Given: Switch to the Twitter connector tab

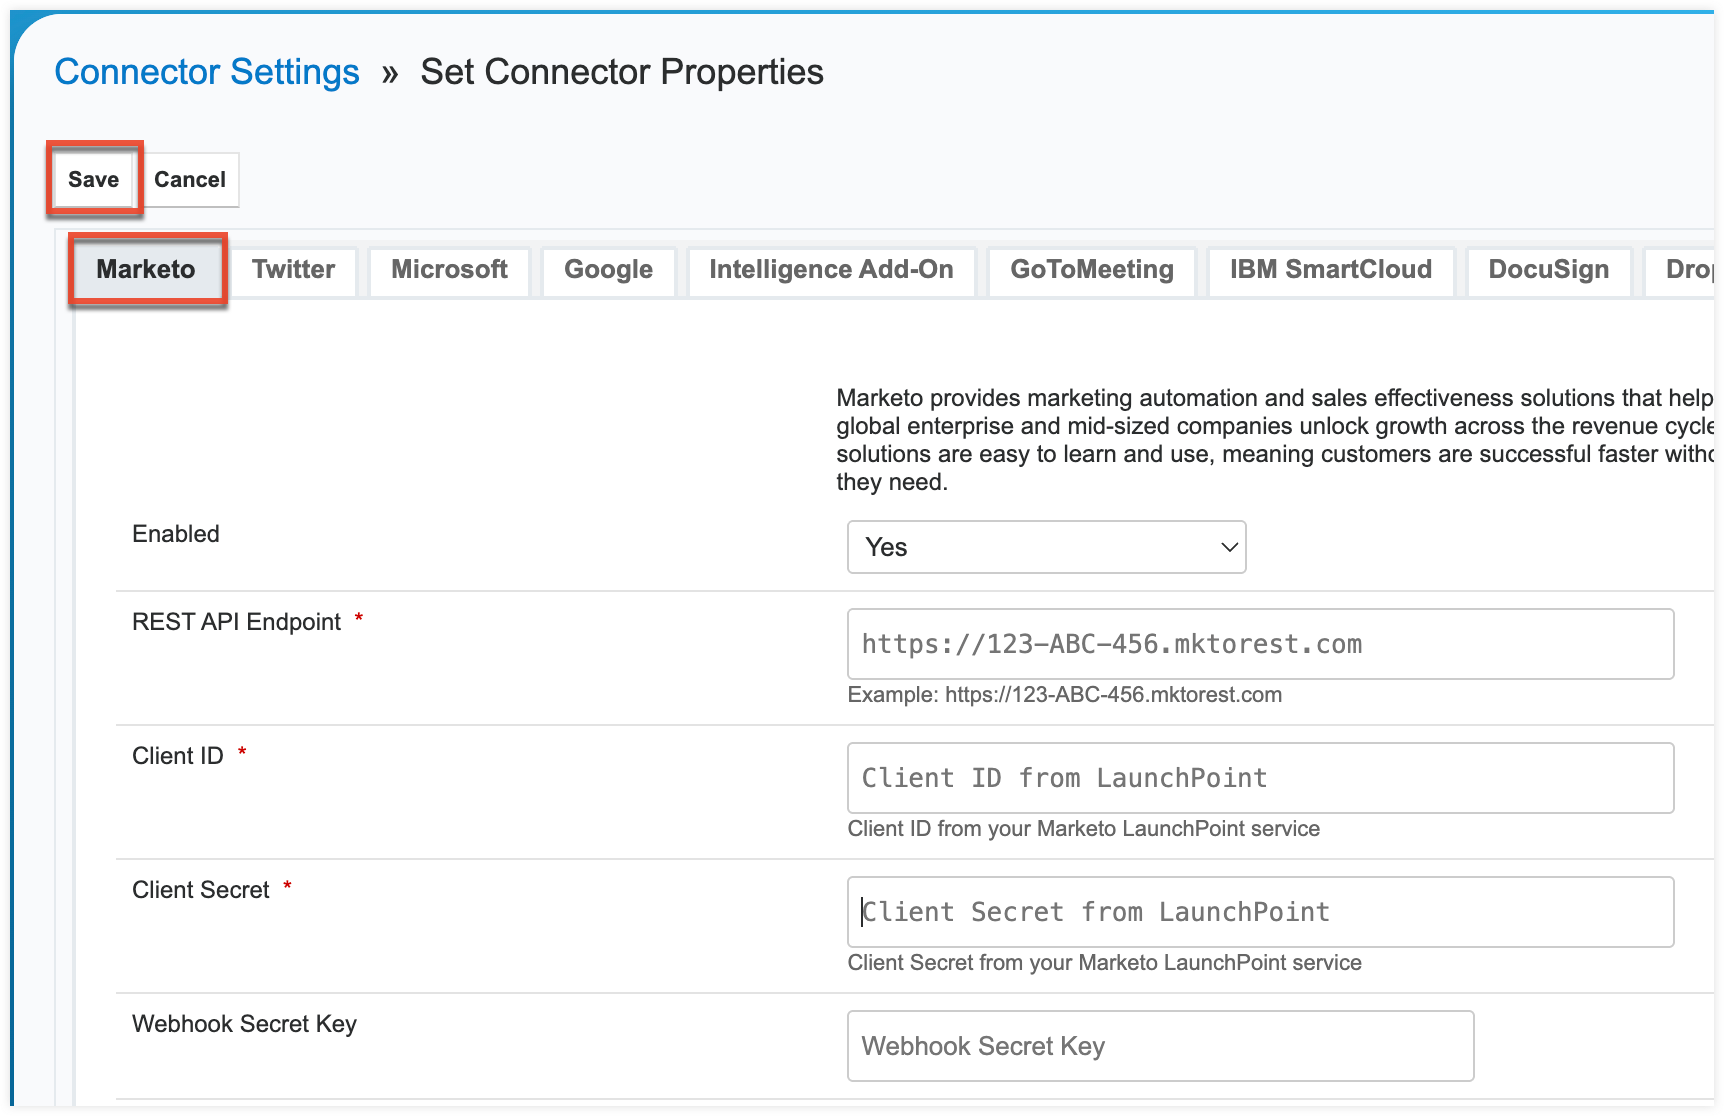Looking at the screenshot, I should pyautogui.click(x=293, y=269).
